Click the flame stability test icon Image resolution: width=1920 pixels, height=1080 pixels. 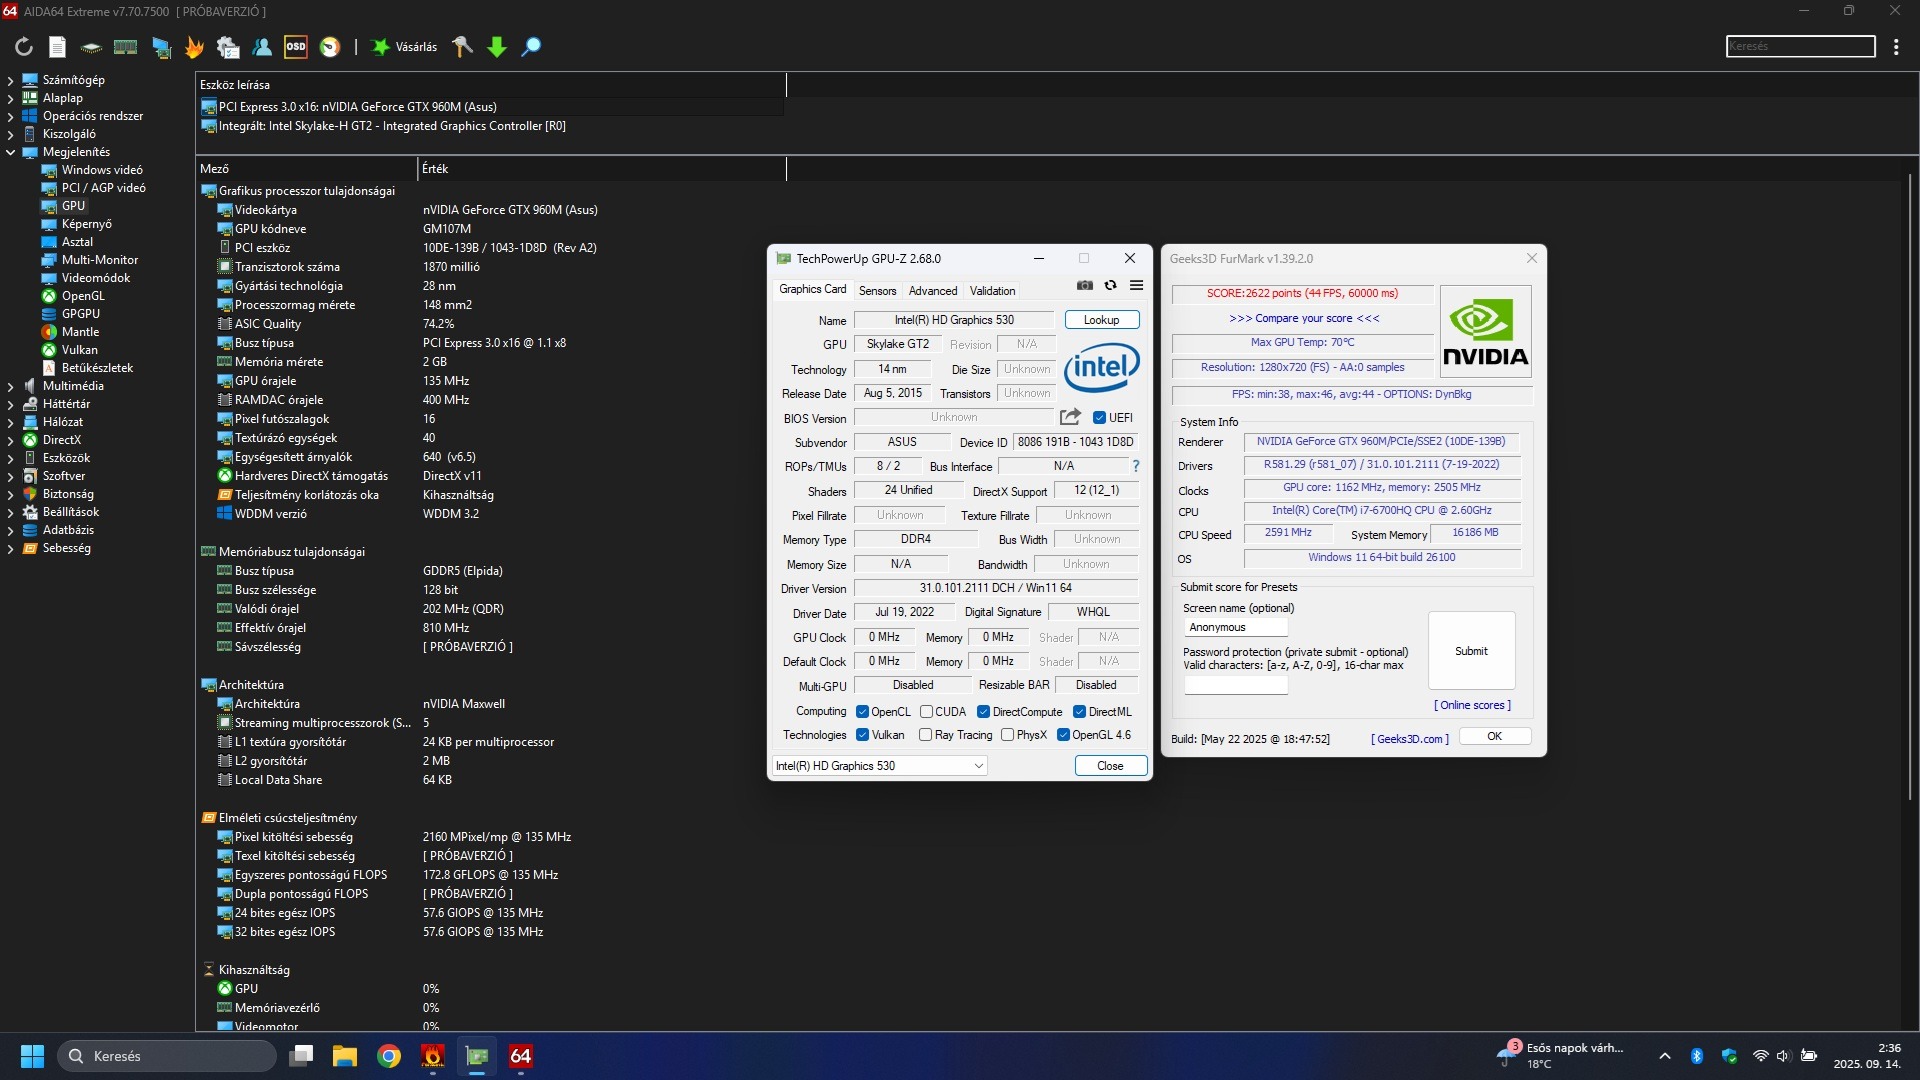tap(194, 47)
